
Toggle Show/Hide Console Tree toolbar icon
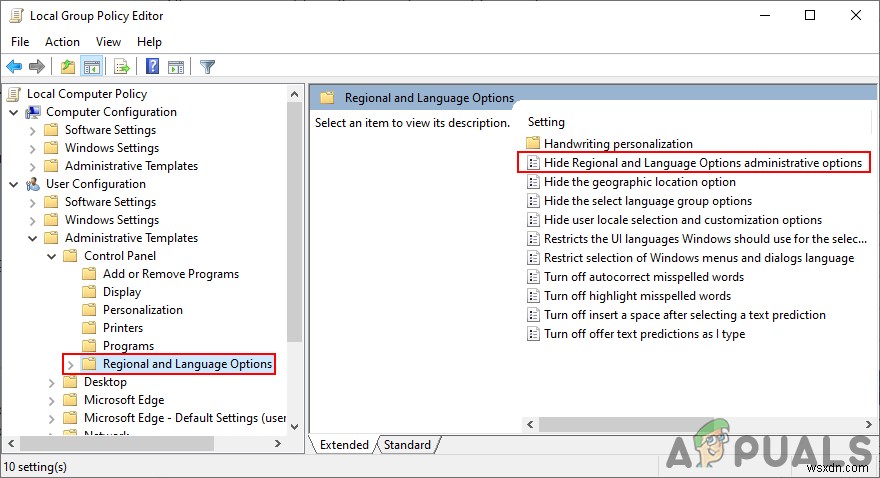[x=92, y=67]
